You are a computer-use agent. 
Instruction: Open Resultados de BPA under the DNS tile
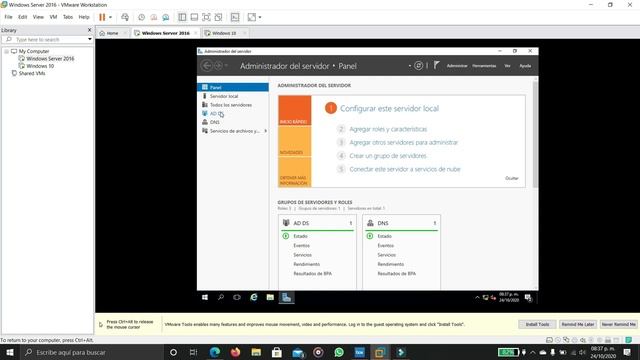tap(396, 273)
